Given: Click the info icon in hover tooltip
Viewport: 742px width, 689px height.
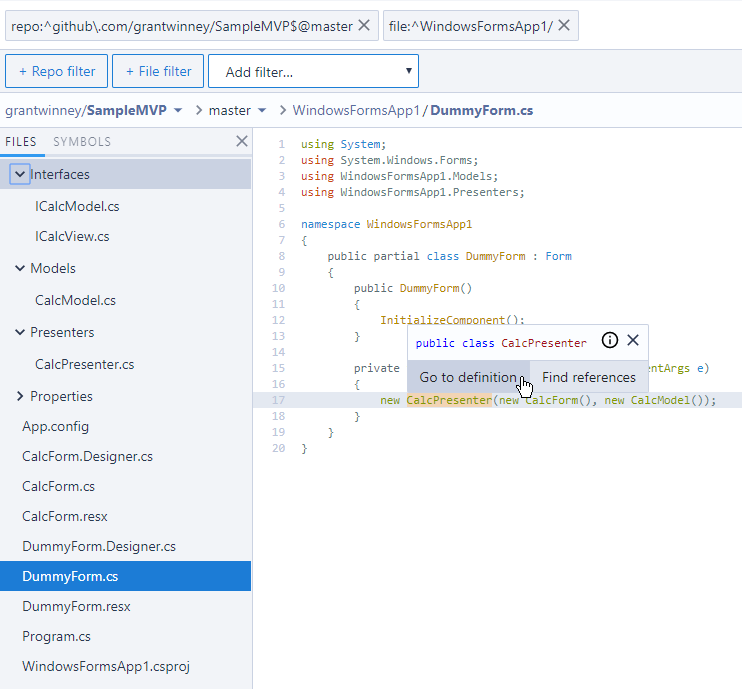Looking at the screenshot, I should 610,341.
